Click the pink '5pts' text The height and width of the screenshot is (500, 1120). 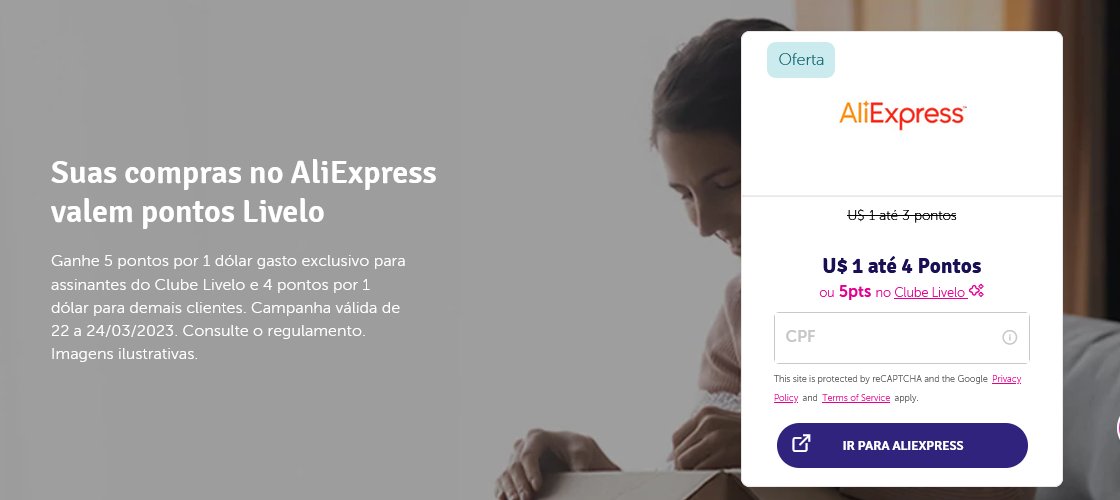point(855,291)
